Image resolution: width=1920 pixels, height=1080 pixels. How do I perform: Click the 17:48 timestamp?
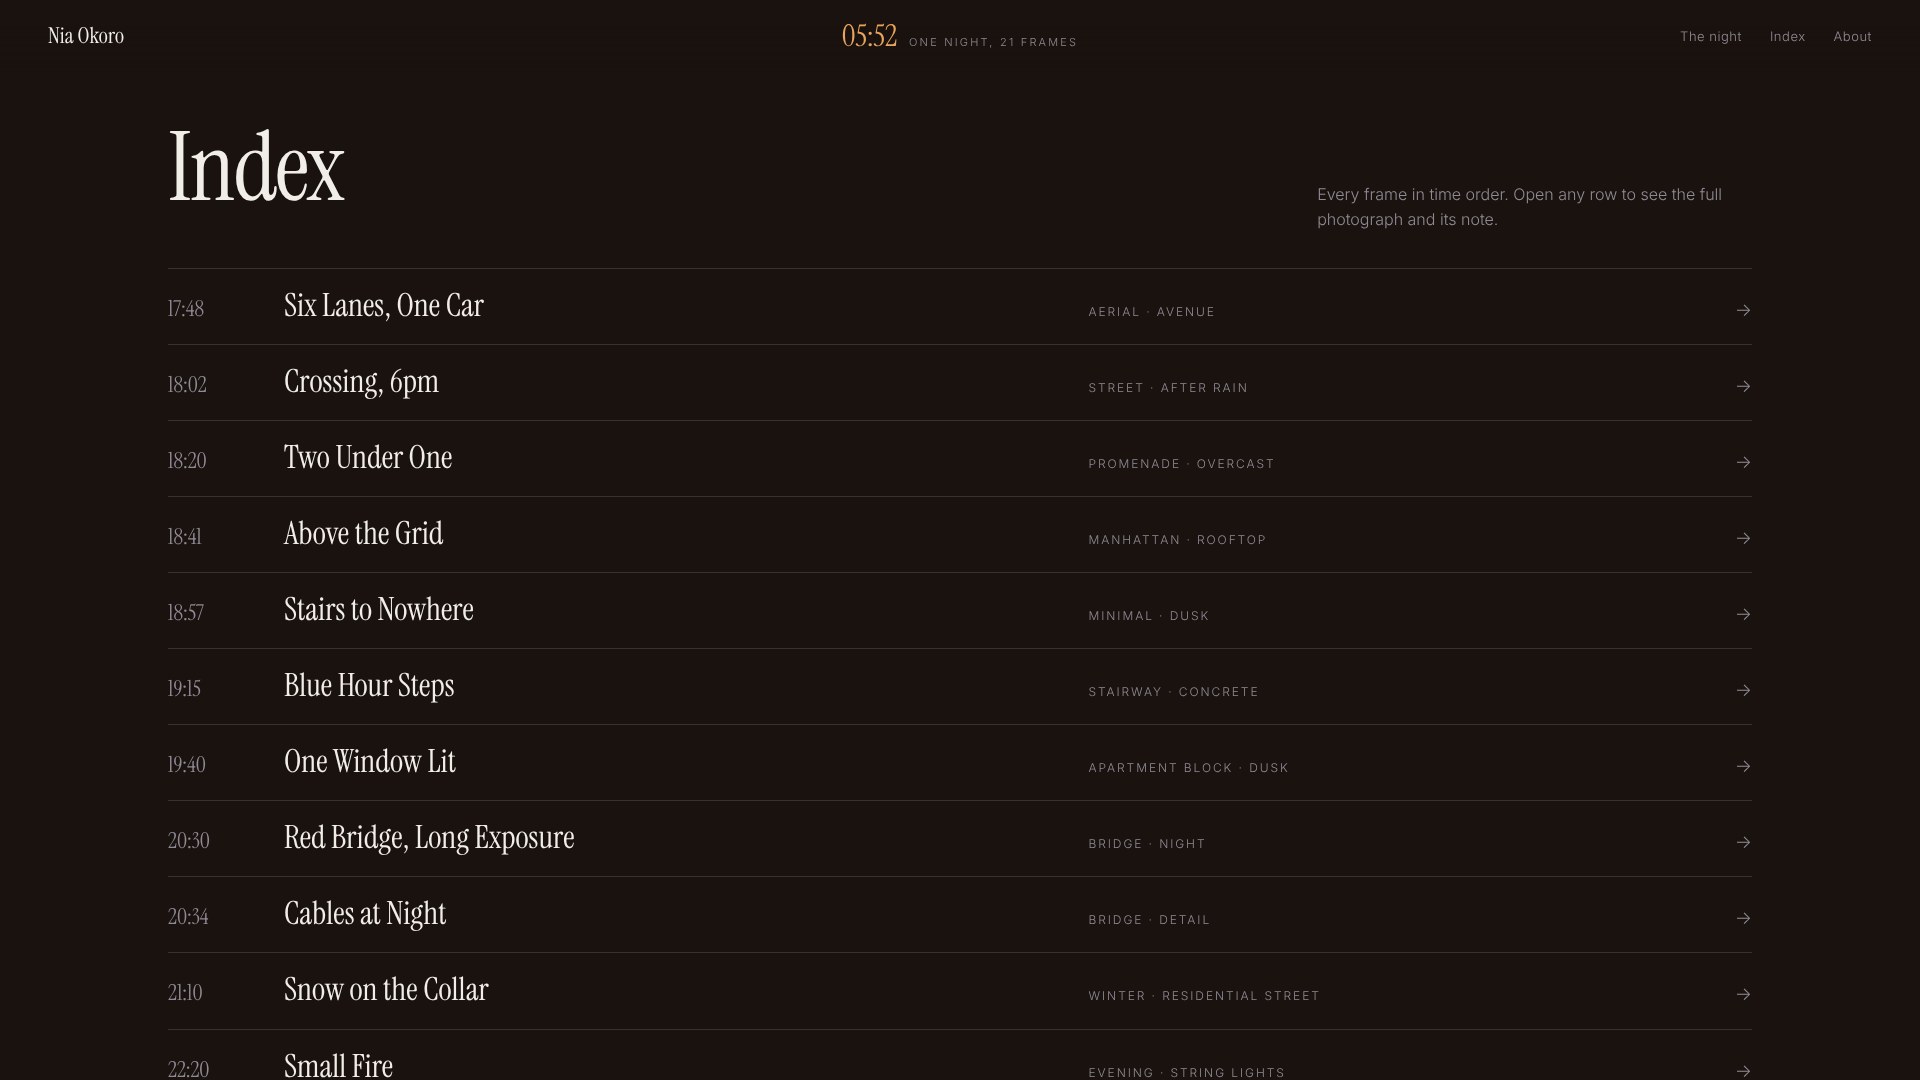pyautogui.click(x=186, y=309)
